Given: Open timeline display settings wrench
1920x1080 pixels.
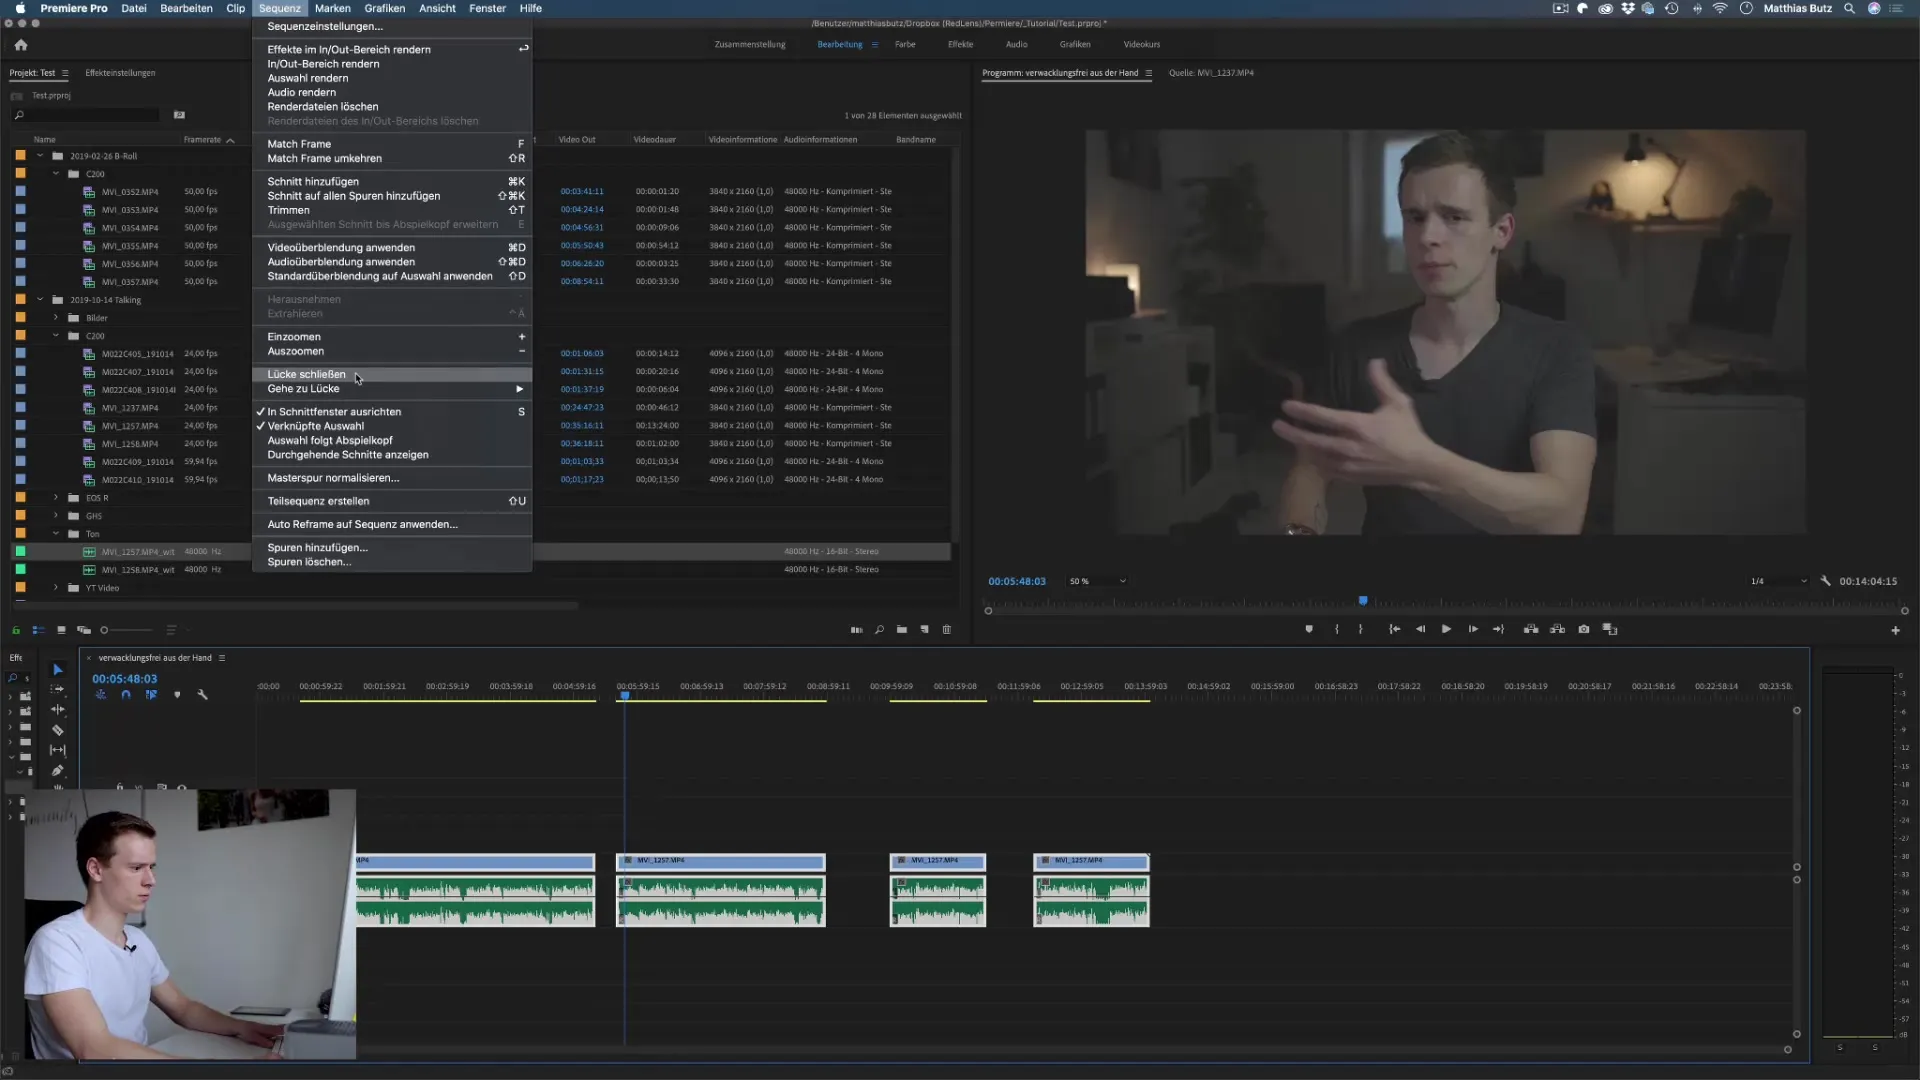Looking at the screenshot, I should pos(203,694).
